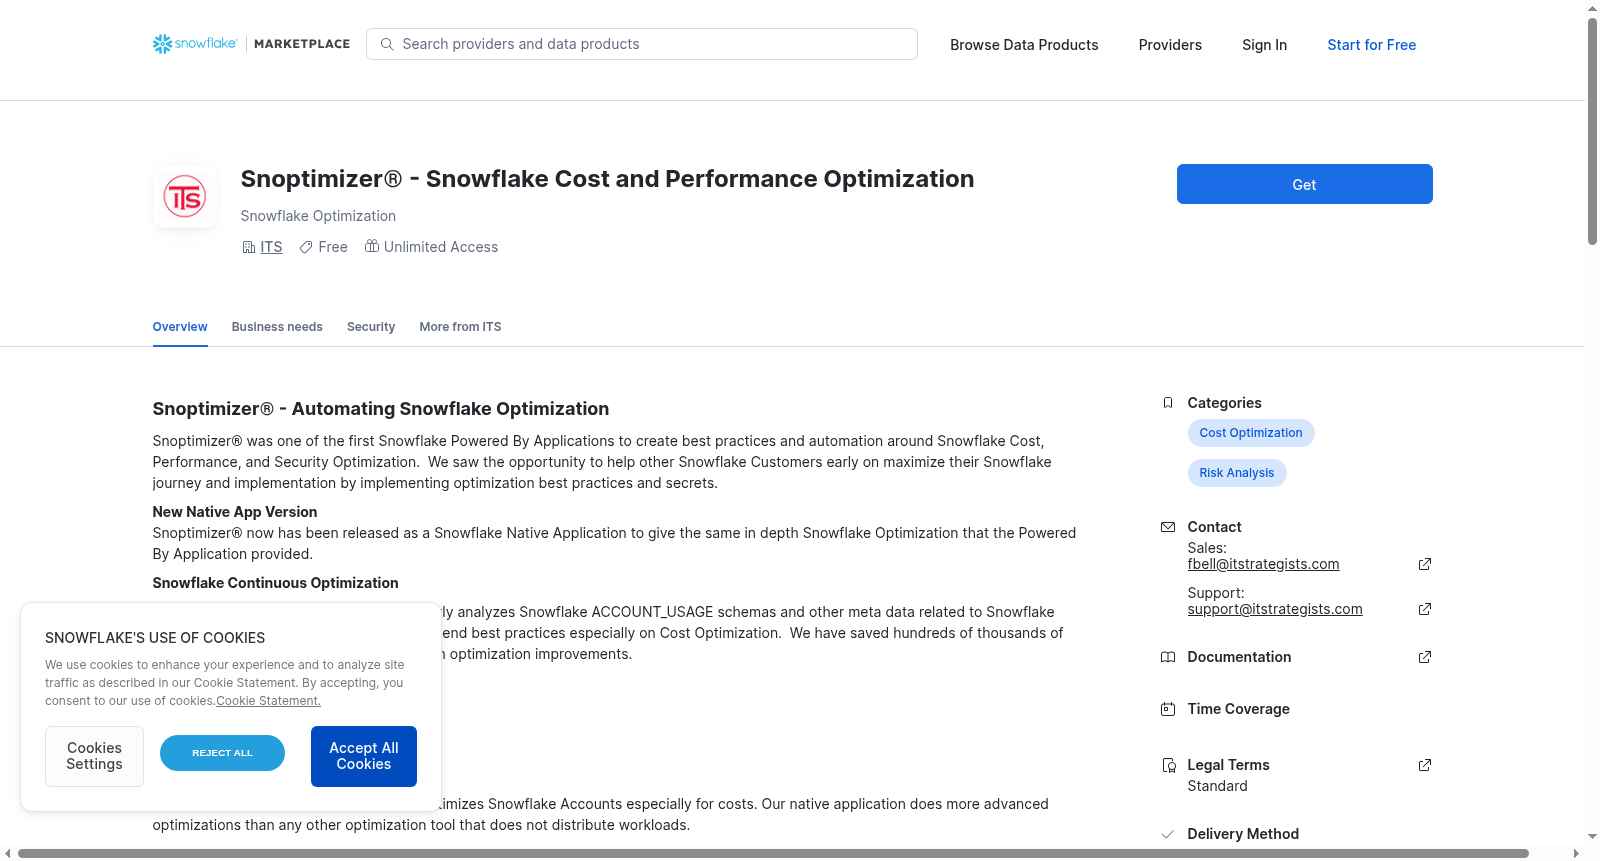Click the search magnifier icon
This screenshot has width=1600, height=861.
387,44
